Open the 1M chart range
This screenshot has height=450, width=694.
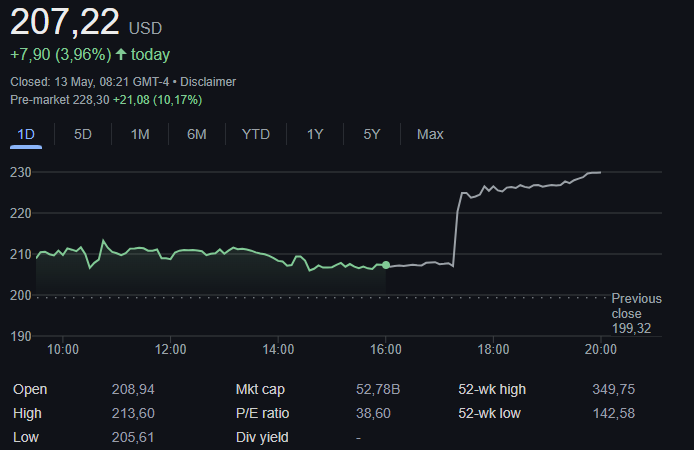point(140,134)
